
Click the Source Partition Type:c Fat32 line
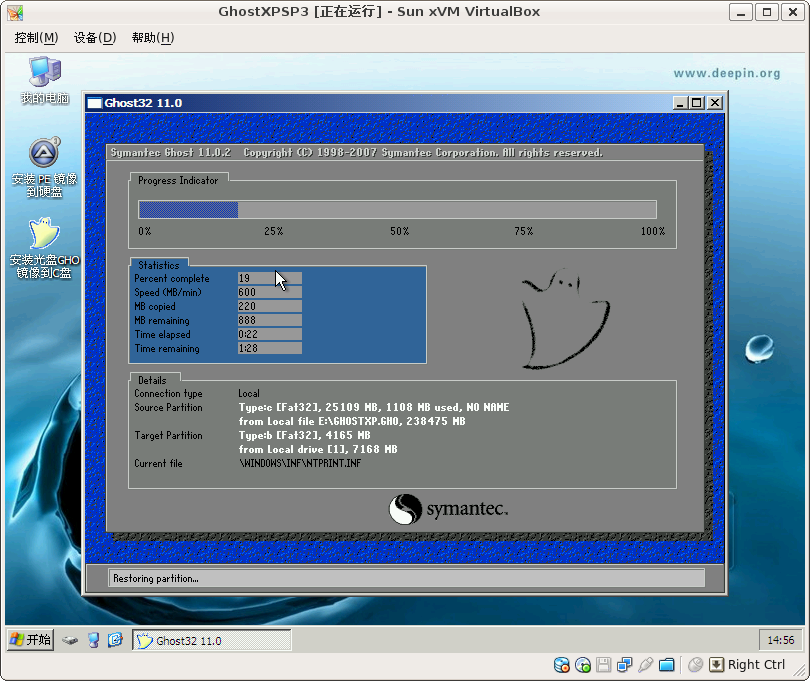373,407
